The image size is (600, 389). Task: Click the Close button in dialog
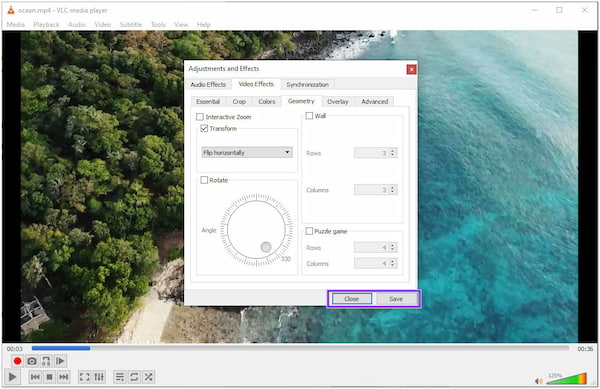click(x=352, y=299)
